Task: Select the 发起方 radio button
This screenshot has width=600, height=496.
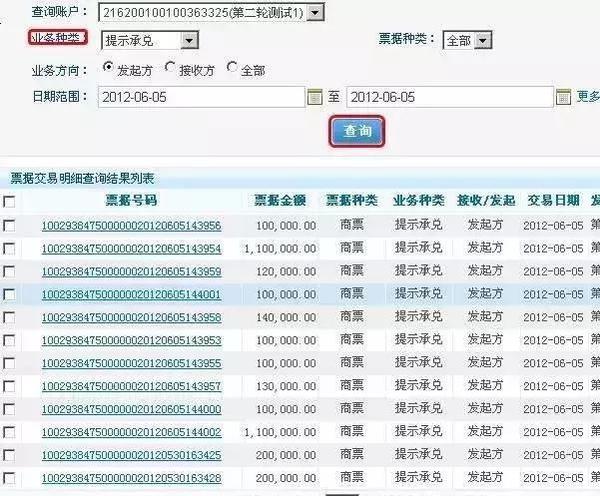Action: [109, 67]
